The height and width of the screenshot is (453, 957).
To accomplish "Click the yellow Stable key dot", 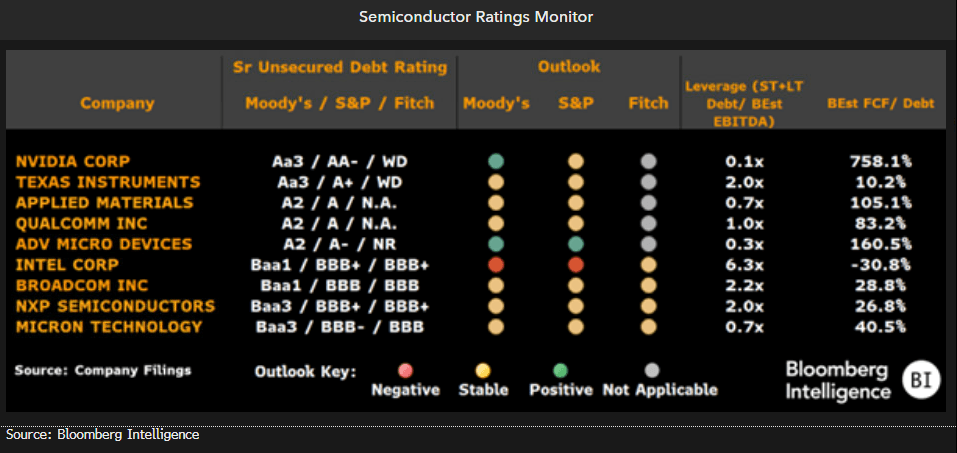I will [x=483, y=371].
